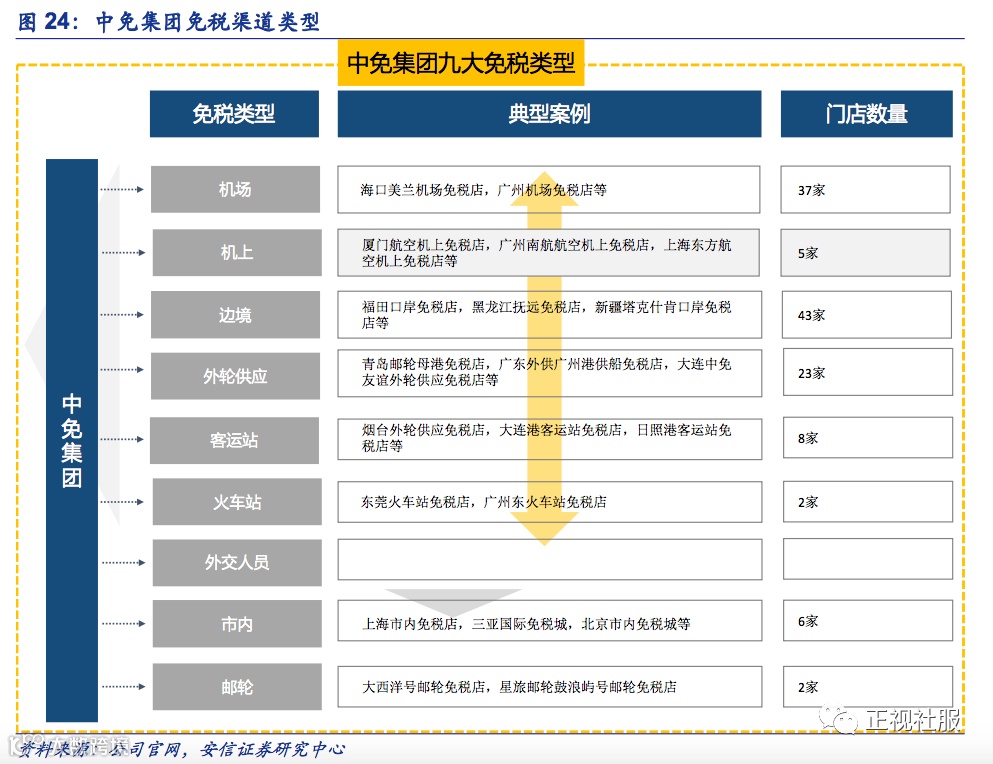Click the 大西洋号邮轮免税店 example text

[x=424, y=687]
